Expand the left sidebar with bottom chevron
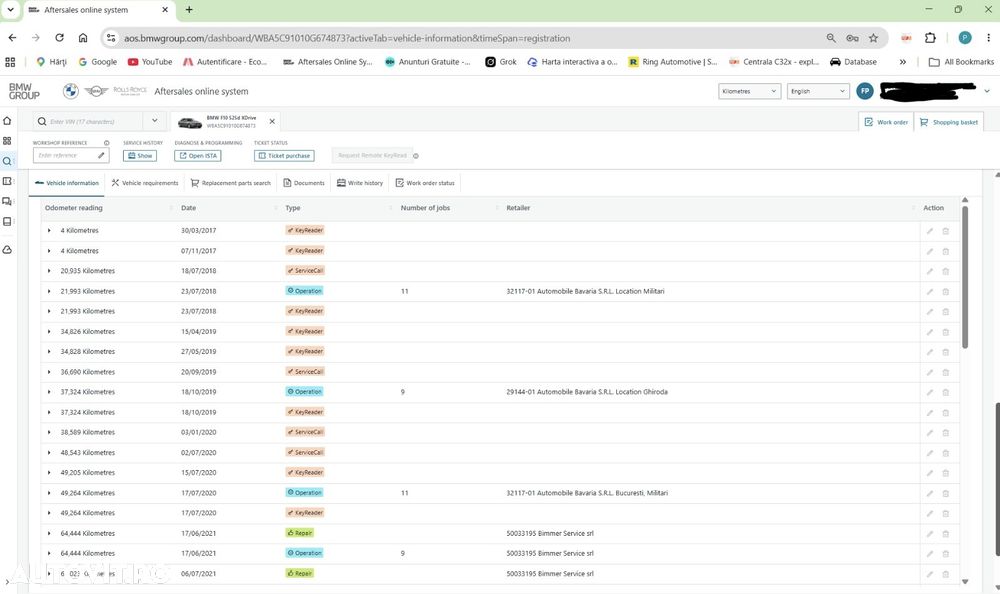Screen dimensions: 1000x594 (7, 582)
